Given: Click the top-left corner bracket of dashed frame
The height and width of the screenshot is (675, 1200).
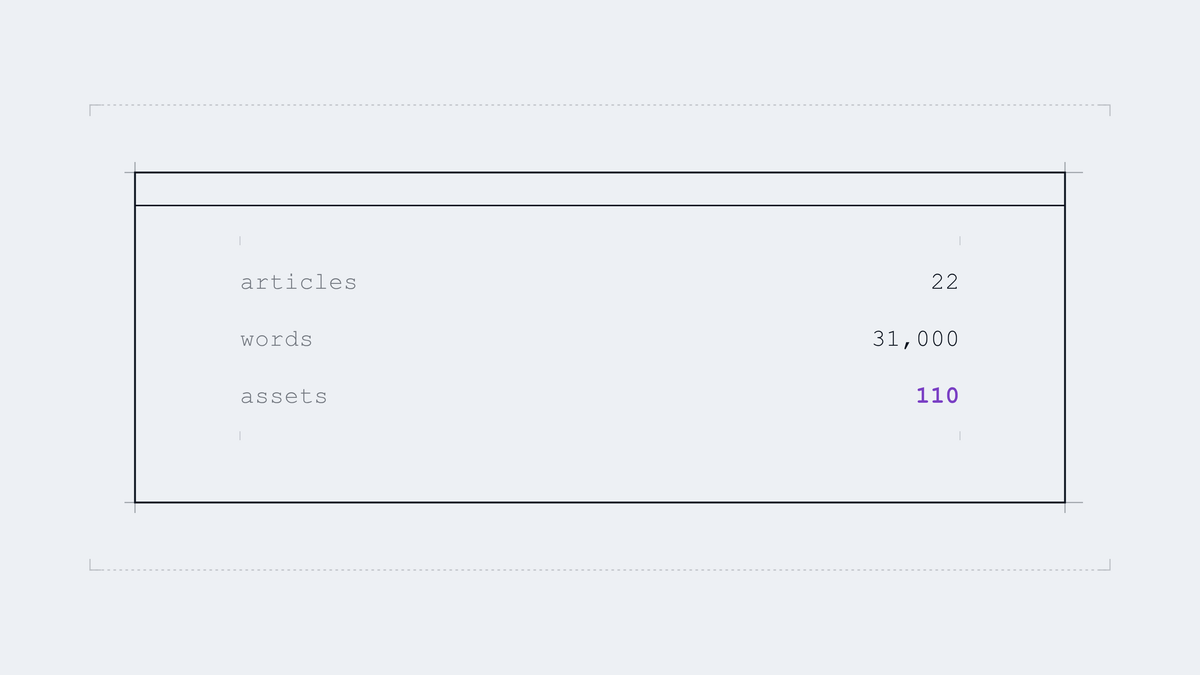Looking at the screenshot, I should pos(95,109).
